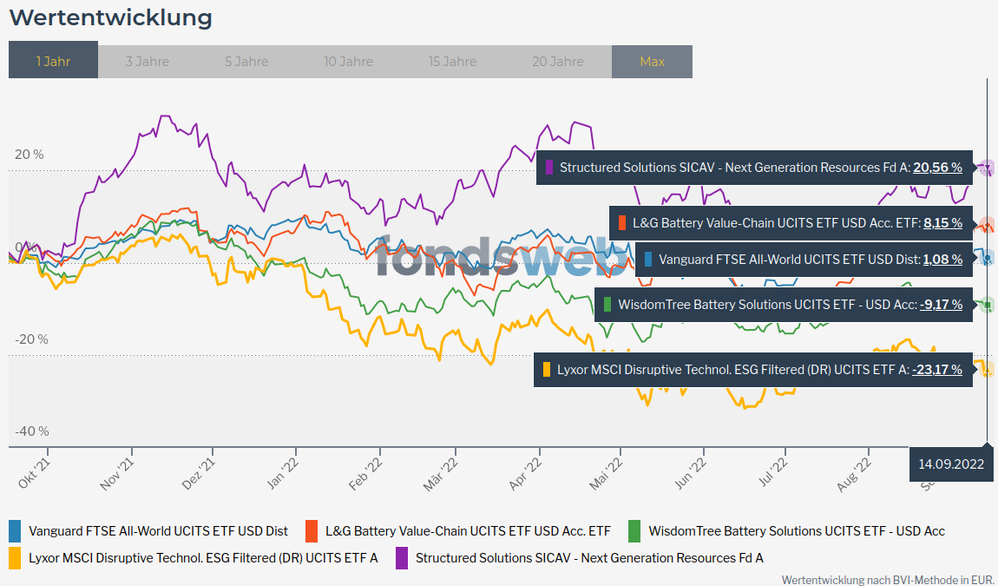Screen dimensions: 998x586
Task: Switch to the 3 Jahre tab
Action: tap(147, 61)
